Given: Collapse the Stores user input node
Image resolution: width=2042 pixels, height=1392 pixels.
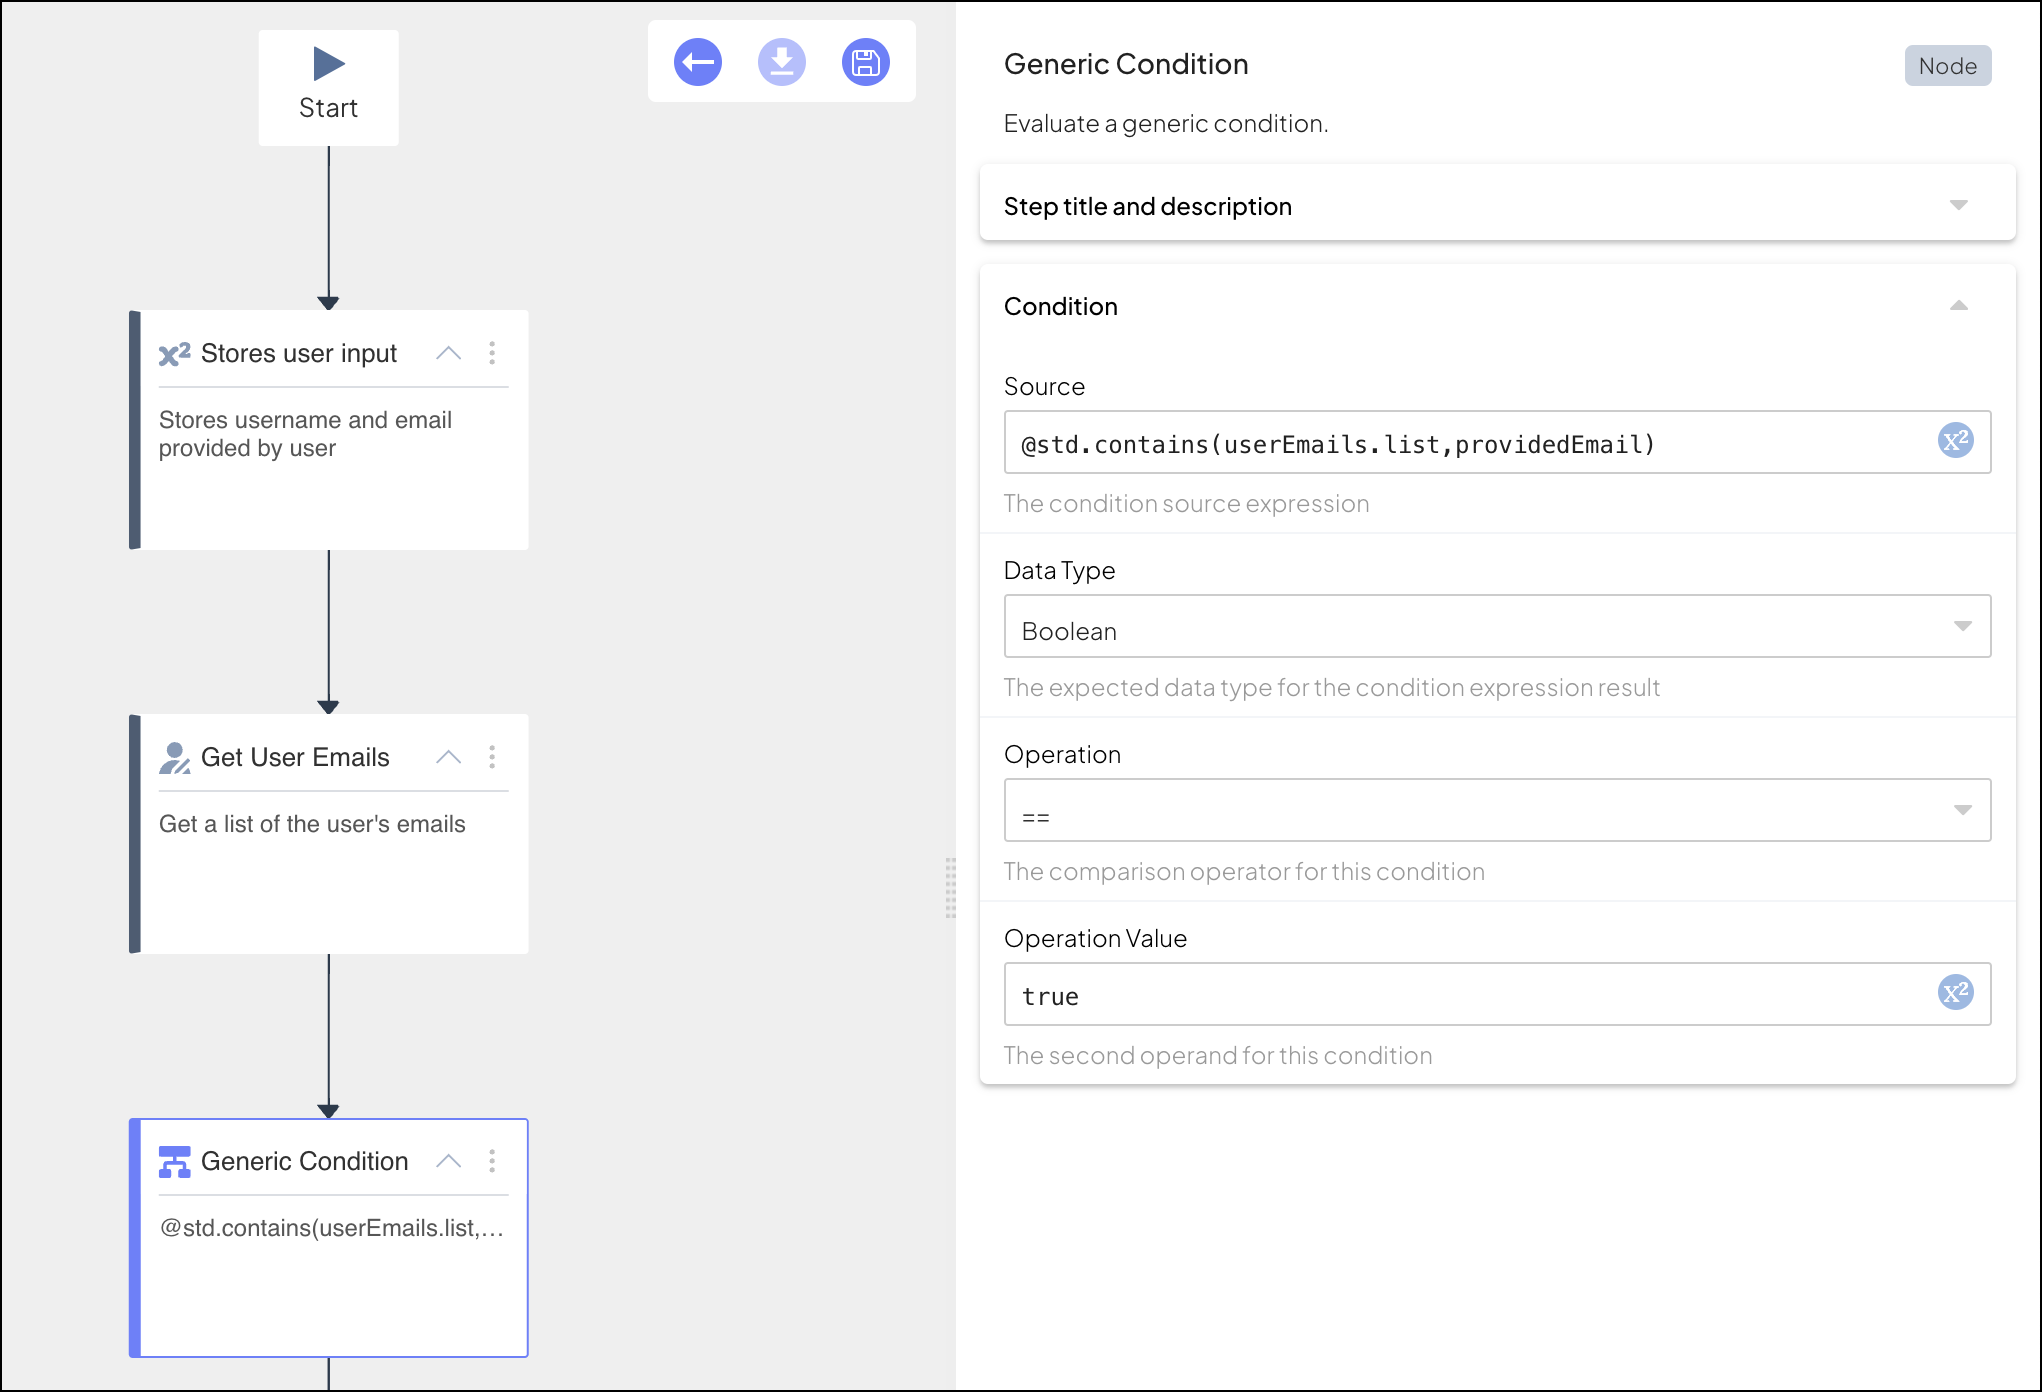Looking at the screenshot, I should (x=449, y=353).
